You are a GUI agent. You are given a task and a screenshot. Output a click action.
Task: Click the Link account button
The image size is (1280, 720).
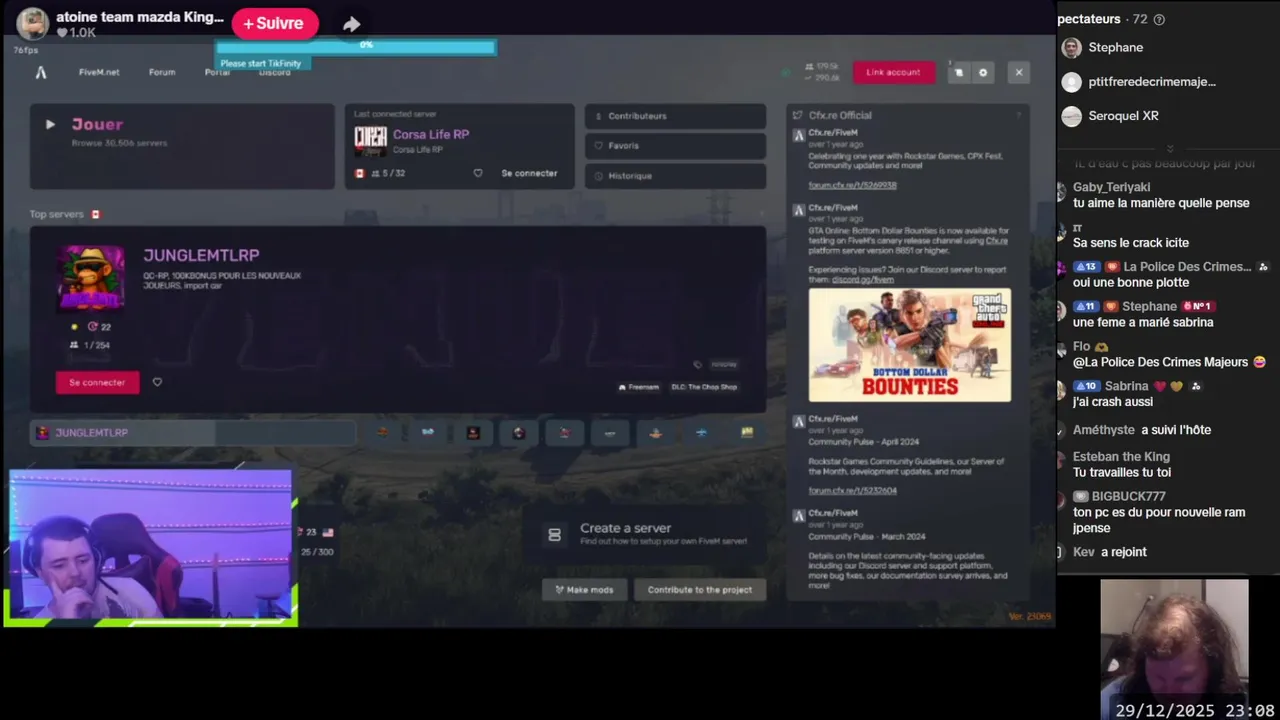coord(893,72)
